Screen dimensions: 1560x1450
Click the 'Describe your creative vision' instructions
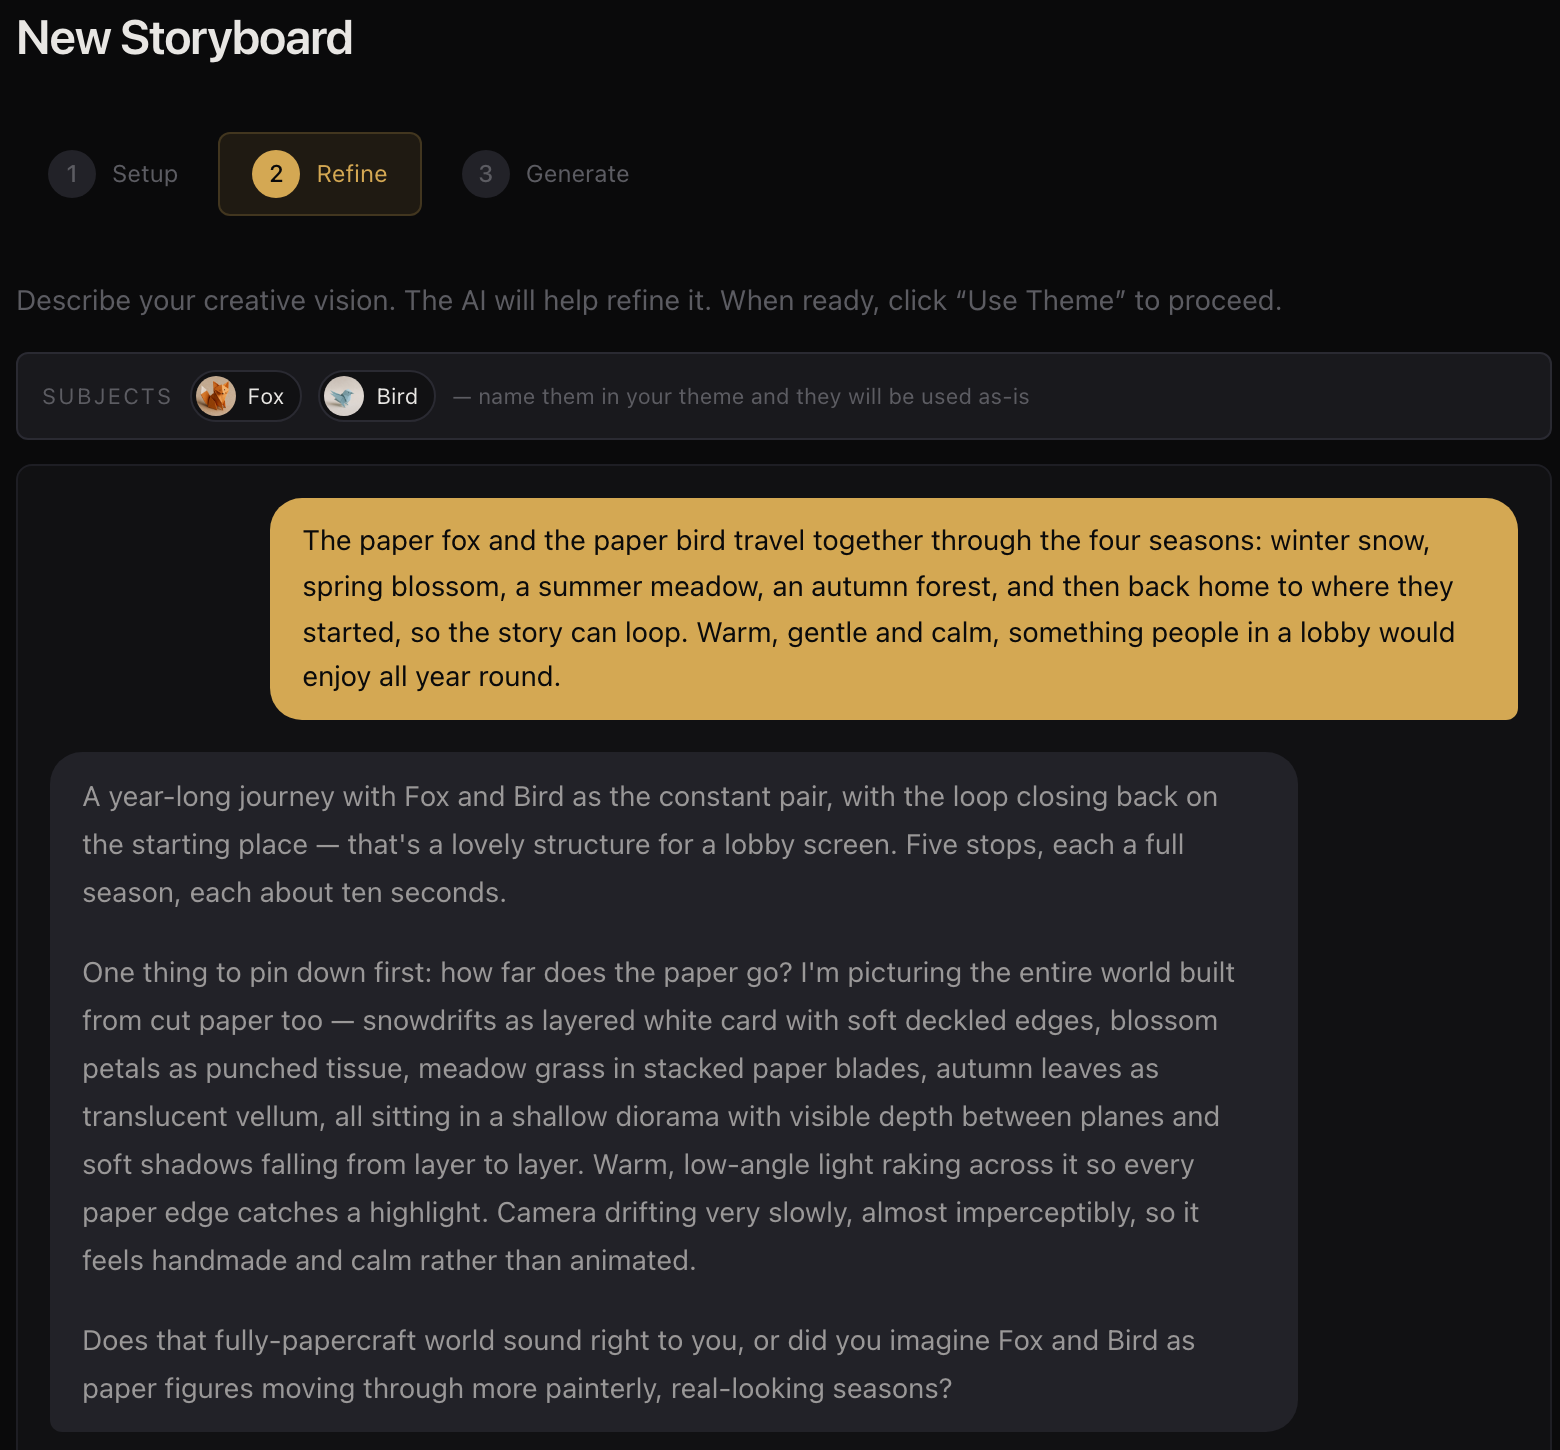pyautogui.click(x=649, y=301)
